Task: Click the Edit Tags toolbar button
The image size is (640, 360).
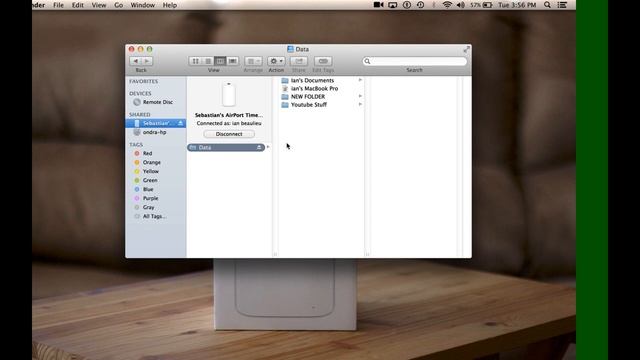Action: click(x=323, y=61)
